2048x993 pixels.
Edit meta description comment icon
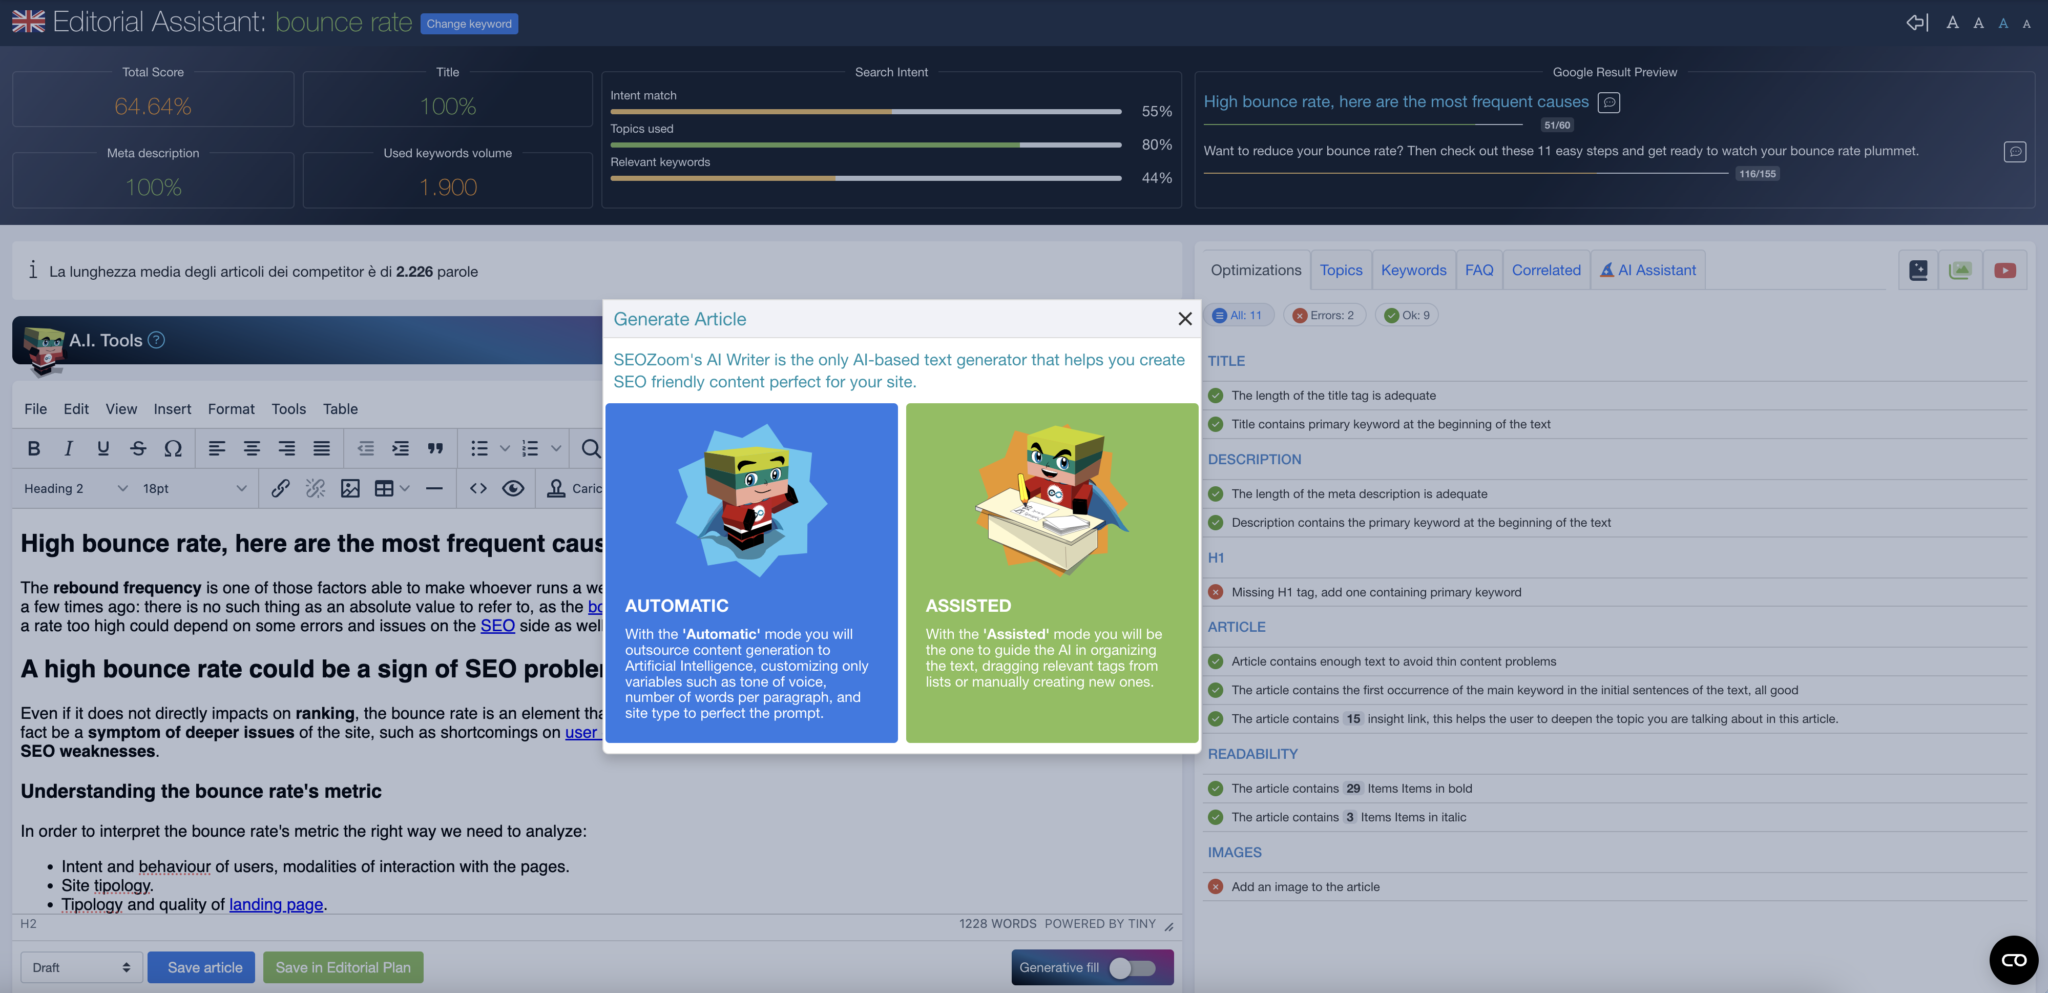(2015, 151)
